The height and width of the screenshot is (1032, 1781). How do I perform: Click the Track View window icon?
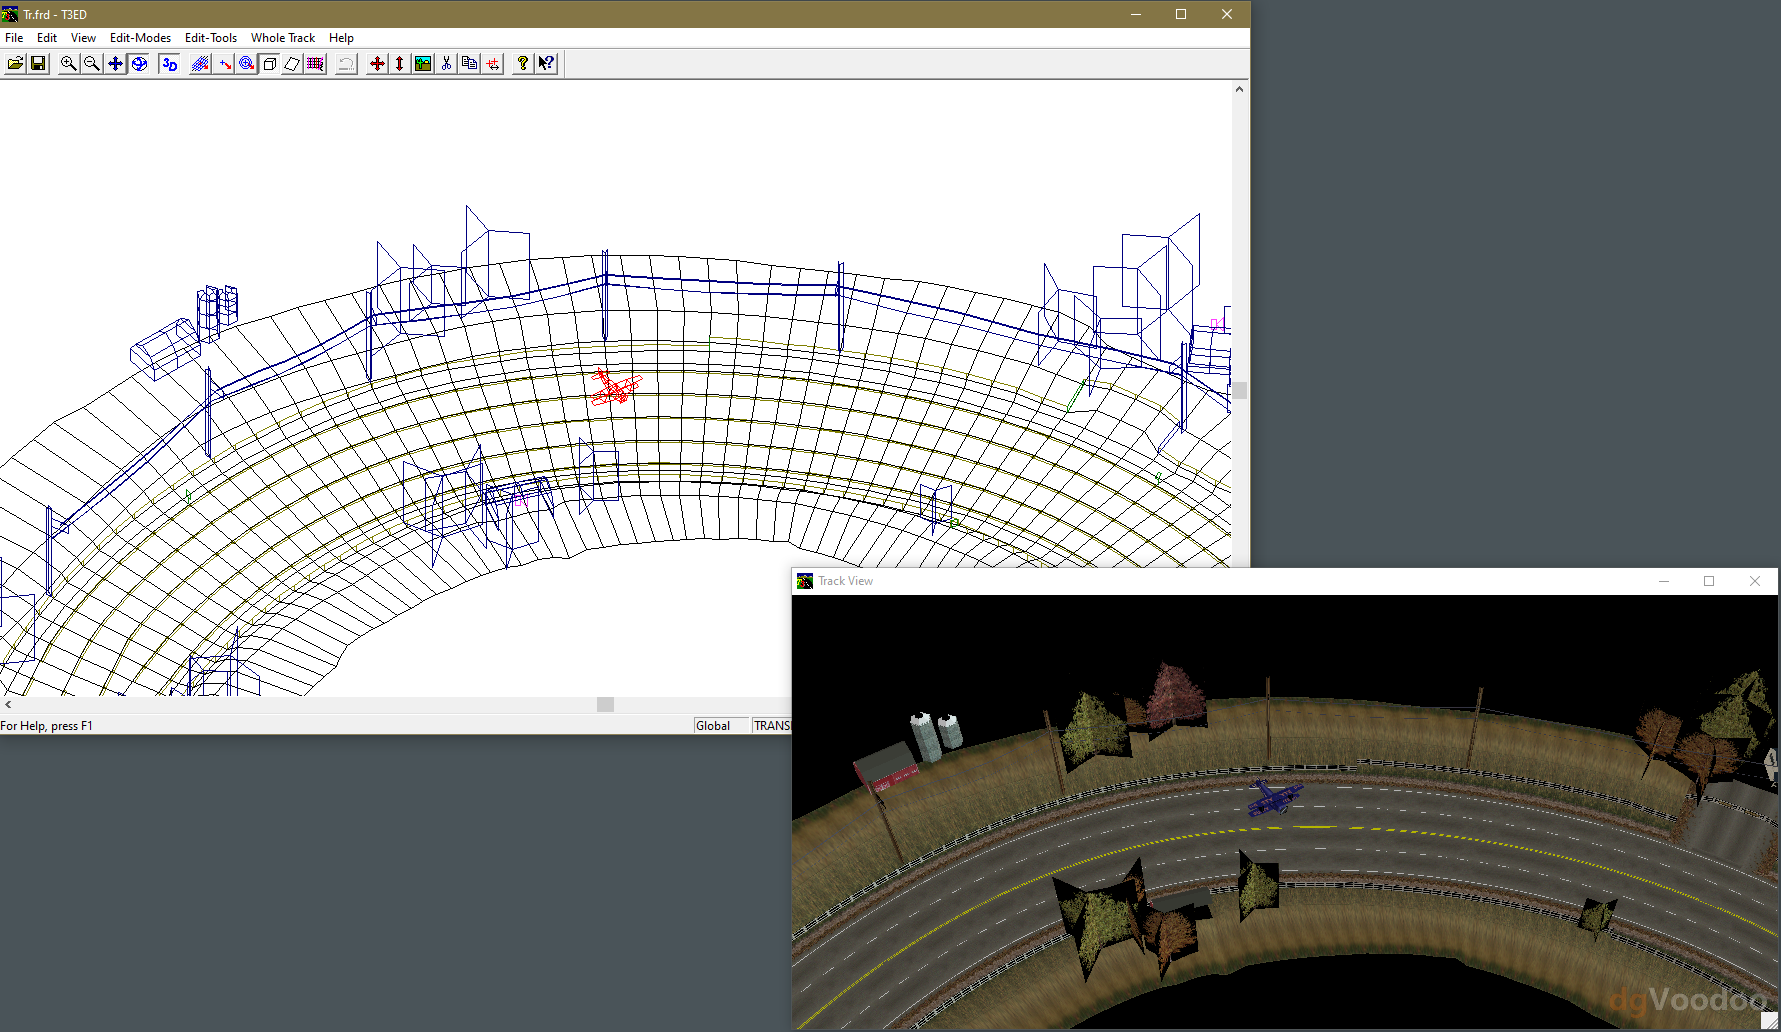click(805, 581)
